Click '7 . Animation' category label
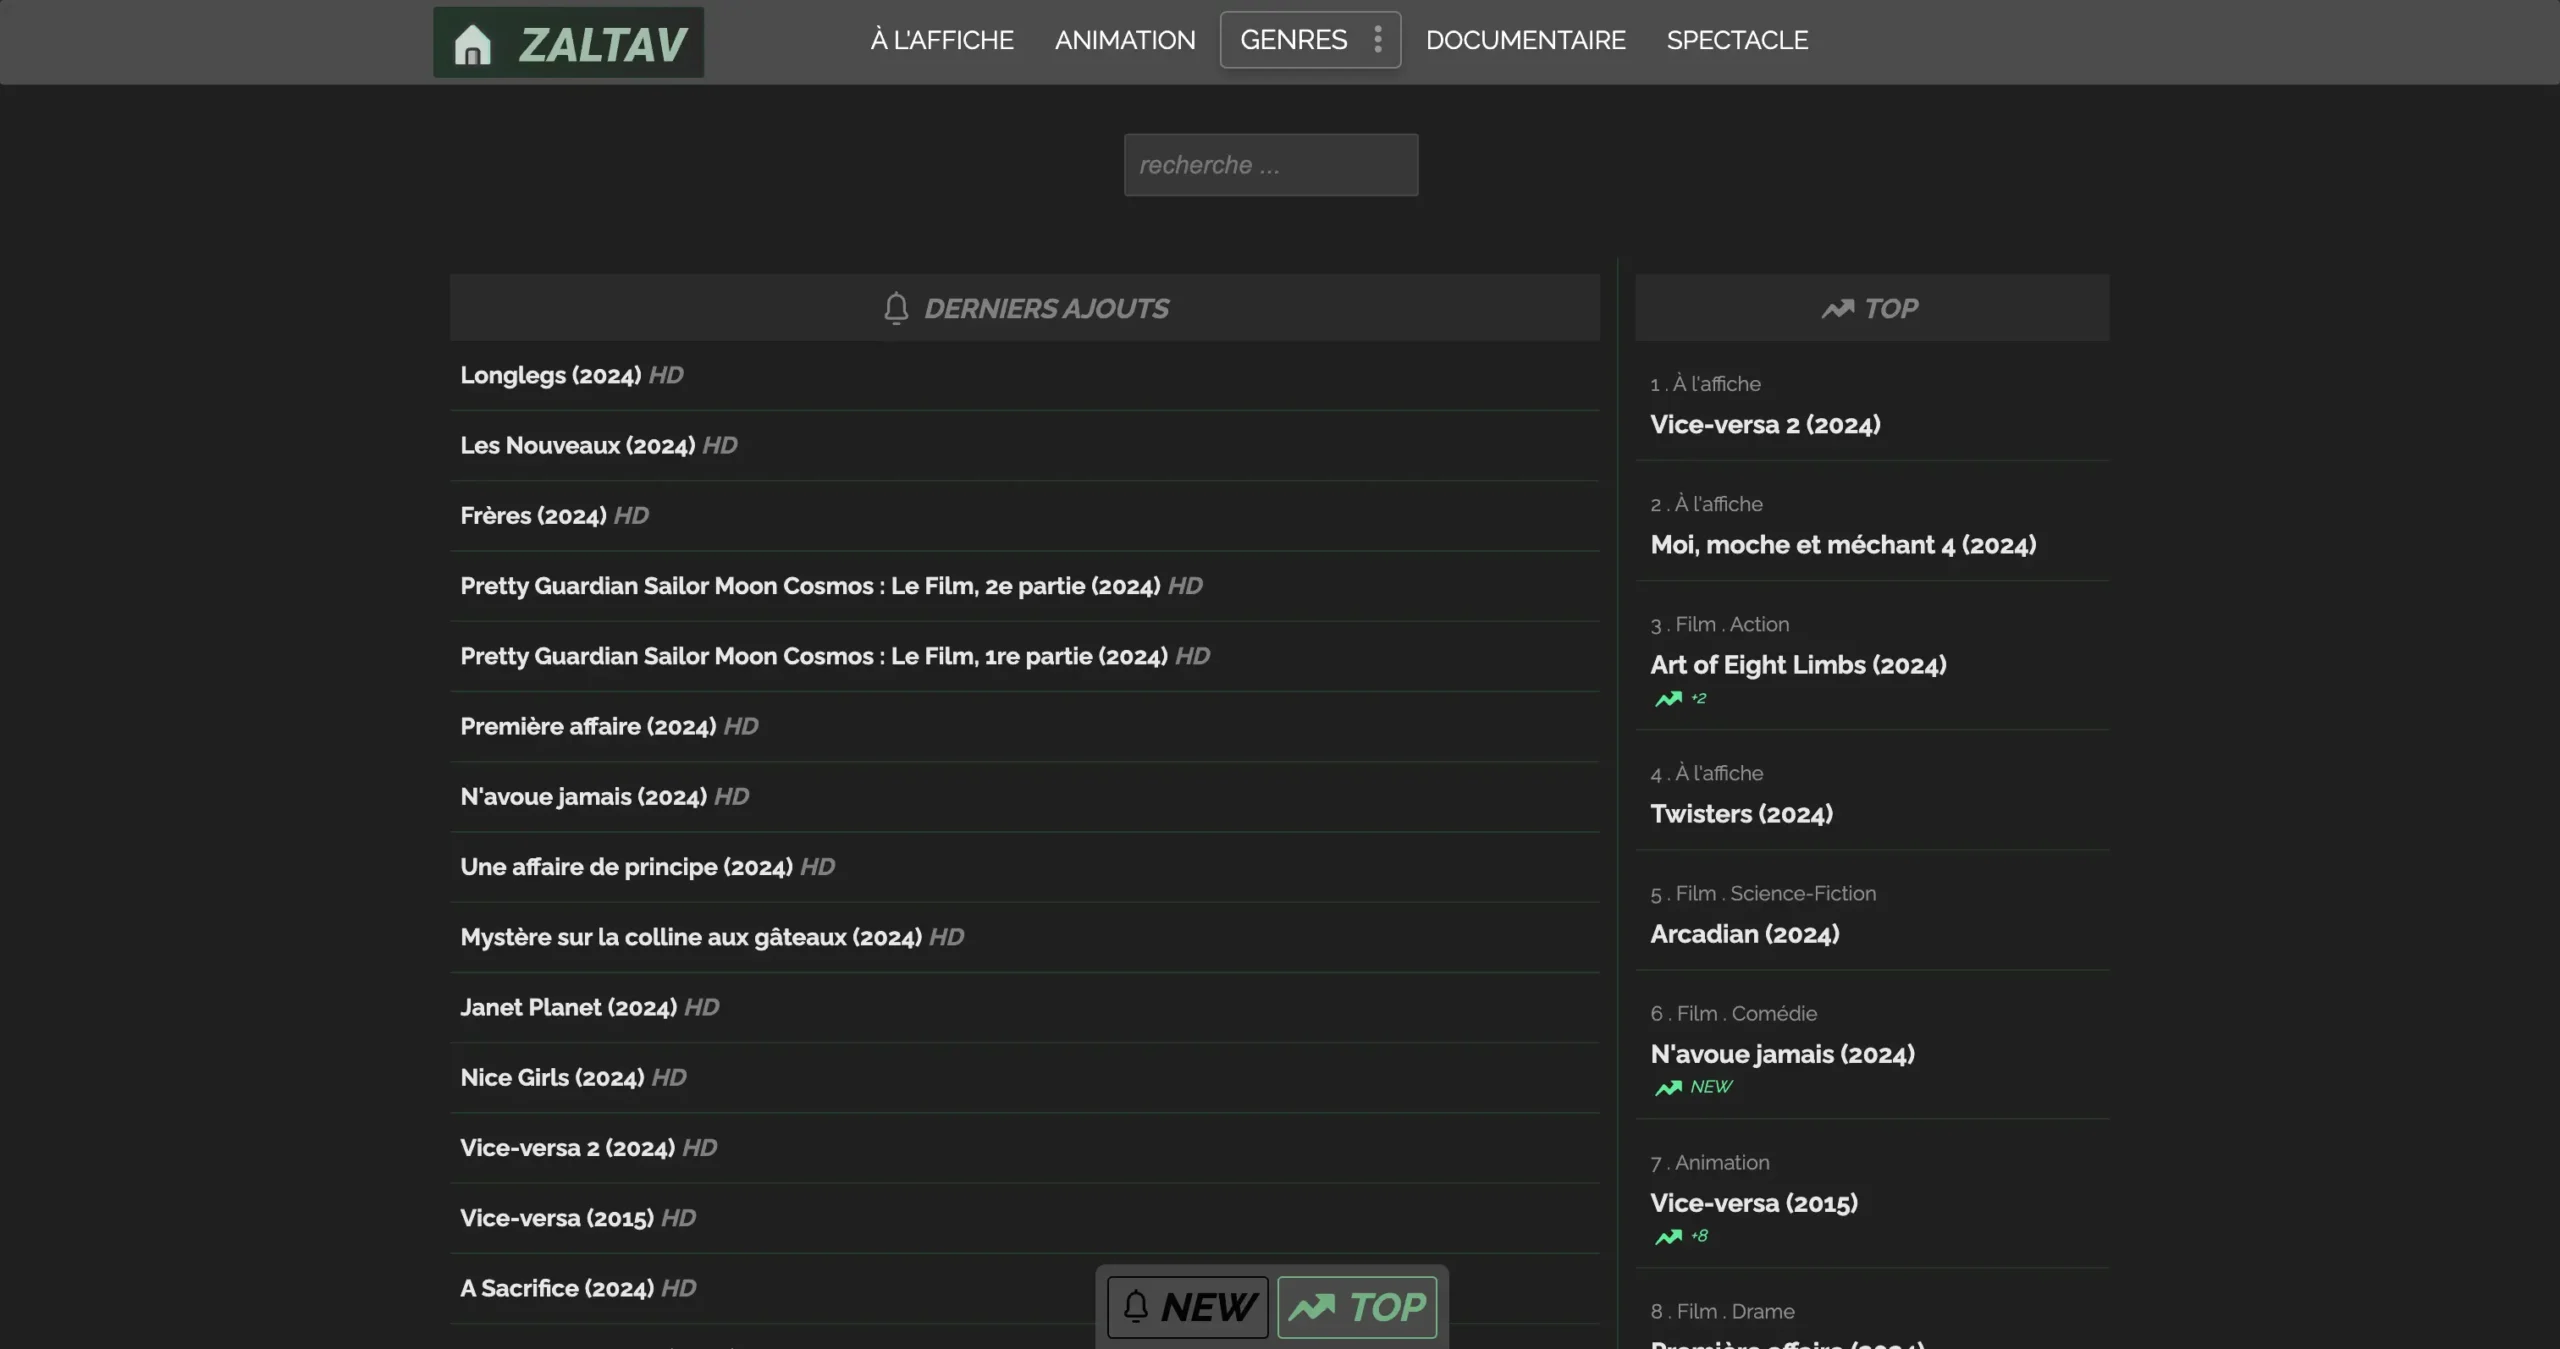This screenshot has width=2560, height=1349. [x=1710, y=1162]
